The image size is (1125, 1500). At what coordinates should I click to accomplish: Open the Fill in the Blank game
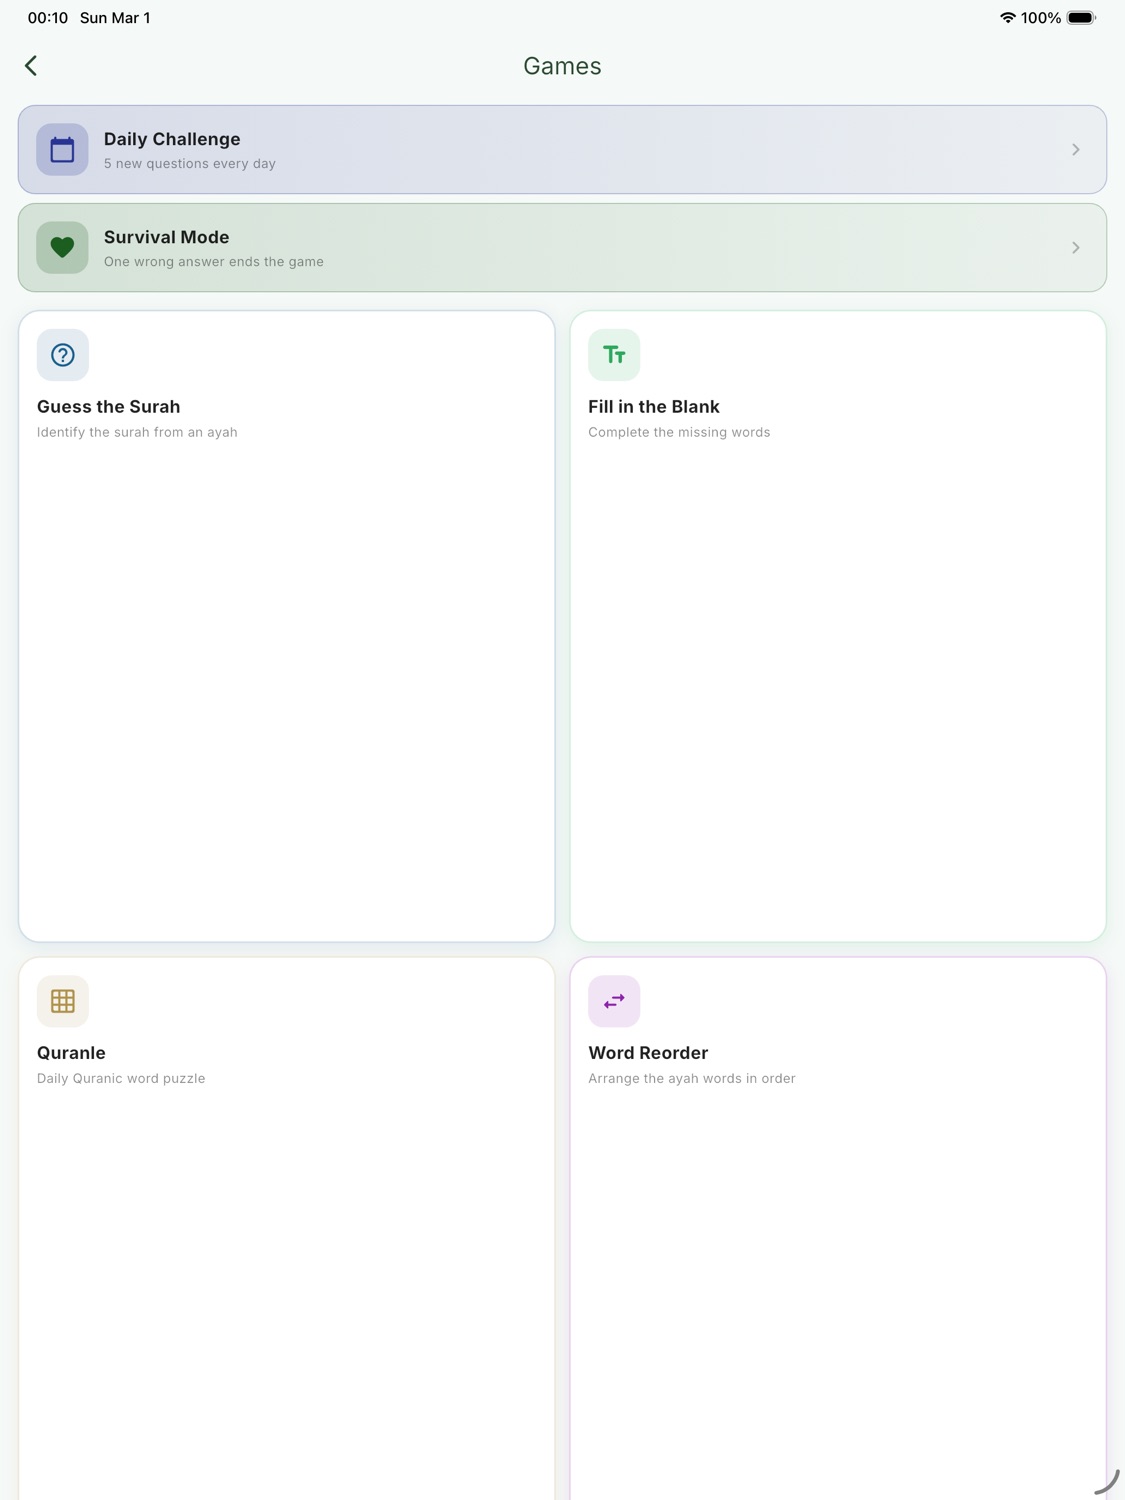coord(838,626)
